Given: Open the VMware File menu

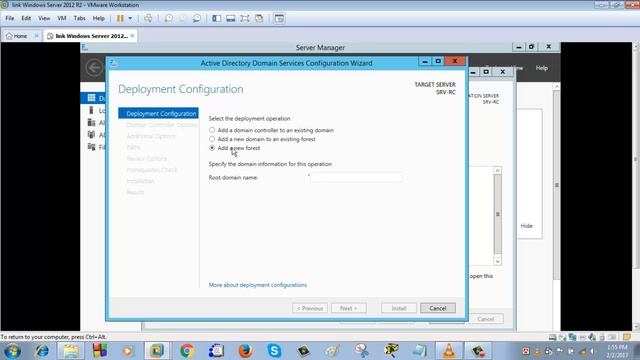Looking at the screenshot, I should point(10,18).
